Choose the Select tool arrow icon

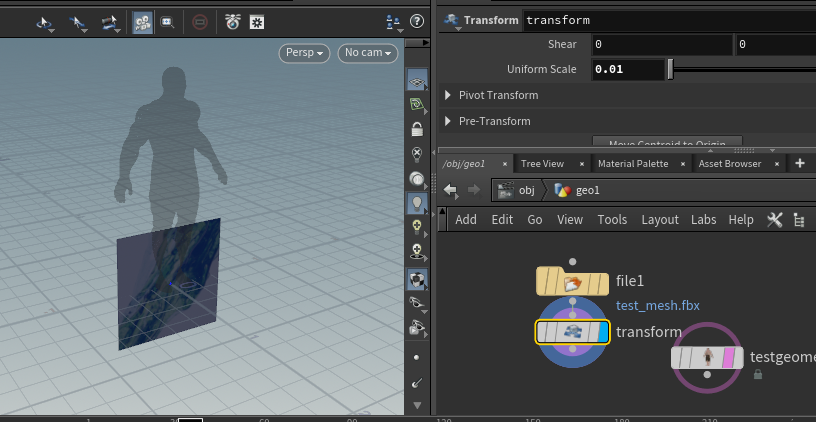77,22
